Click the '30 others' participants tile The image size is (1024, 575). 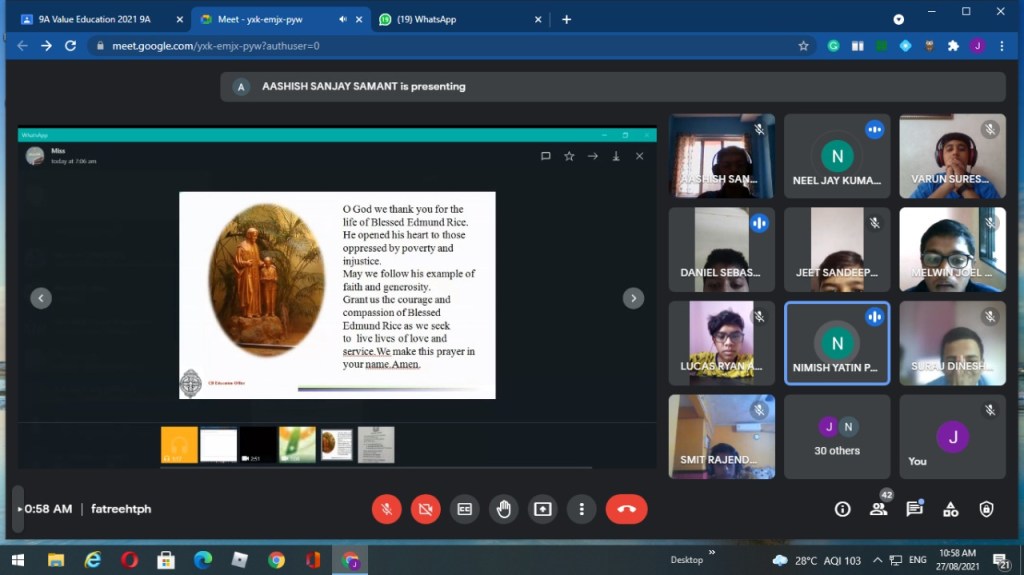point(837,436)
